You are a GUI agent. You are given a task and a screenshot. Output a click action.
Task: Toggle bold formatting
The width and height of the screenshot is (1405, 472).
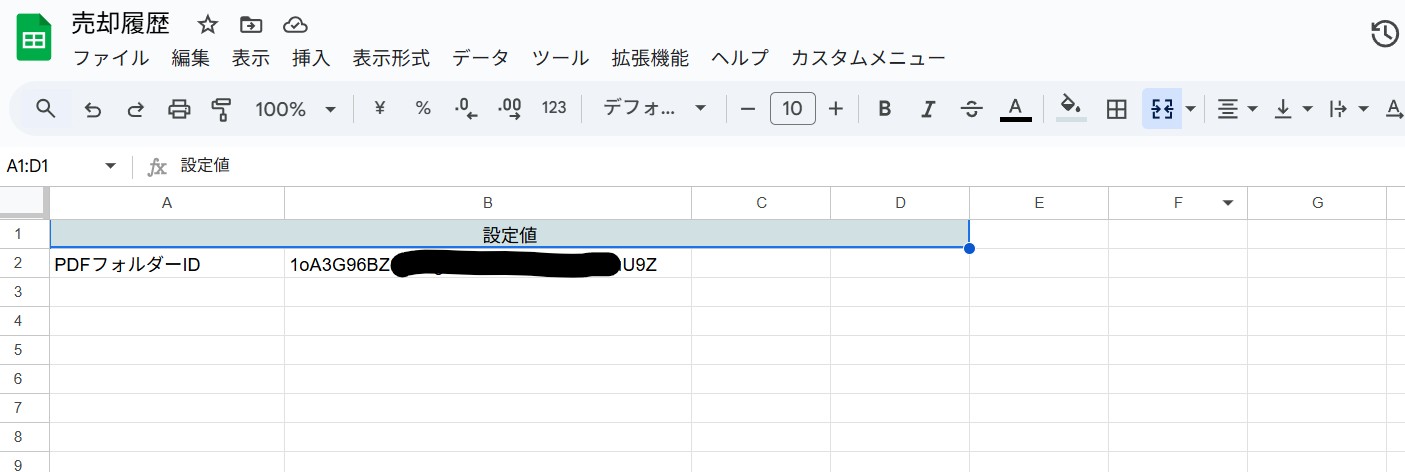(x=884, y=109)
